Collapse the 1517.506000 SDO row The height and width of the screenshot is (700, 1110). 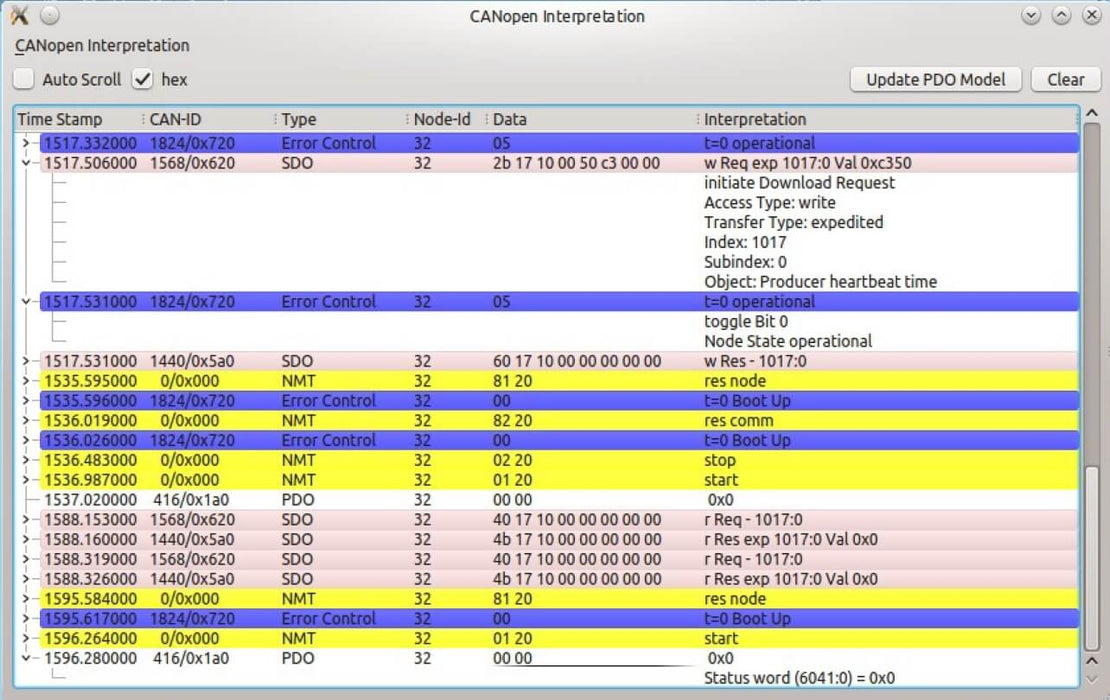click(26, 163)
